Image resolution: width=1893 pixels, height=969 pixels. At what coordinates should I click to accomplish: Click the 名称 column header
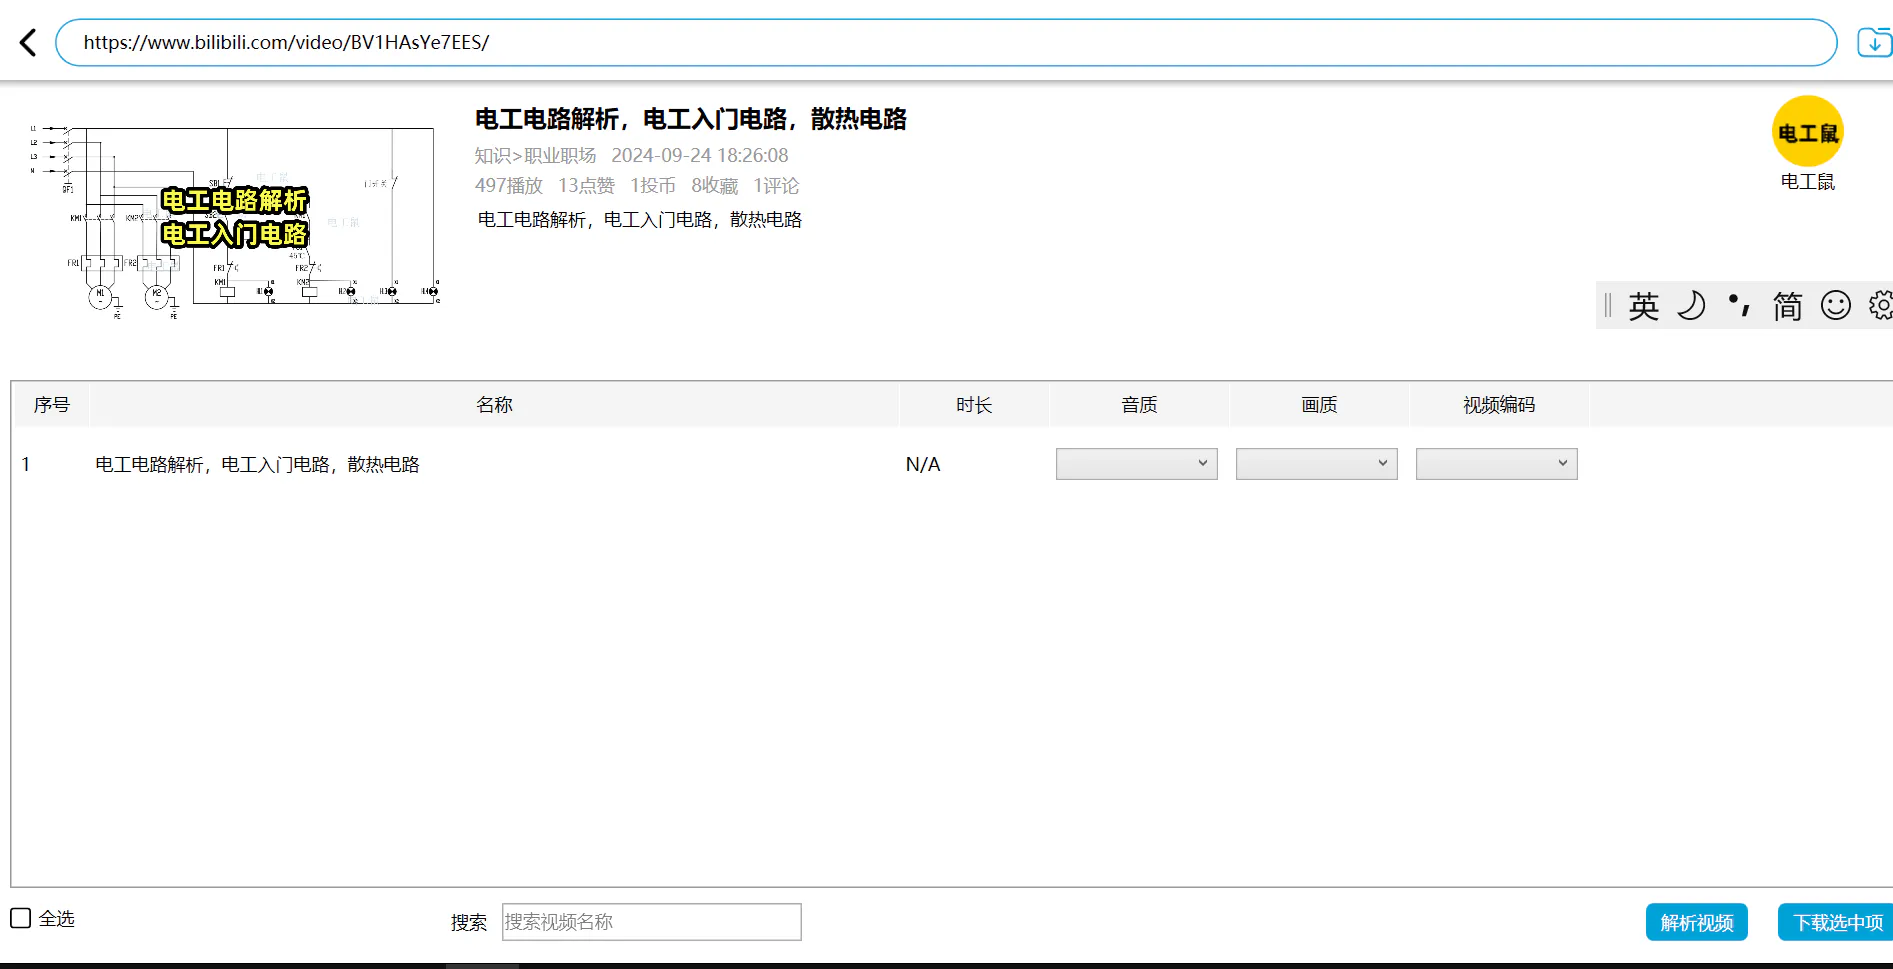[x=494, y=405]
